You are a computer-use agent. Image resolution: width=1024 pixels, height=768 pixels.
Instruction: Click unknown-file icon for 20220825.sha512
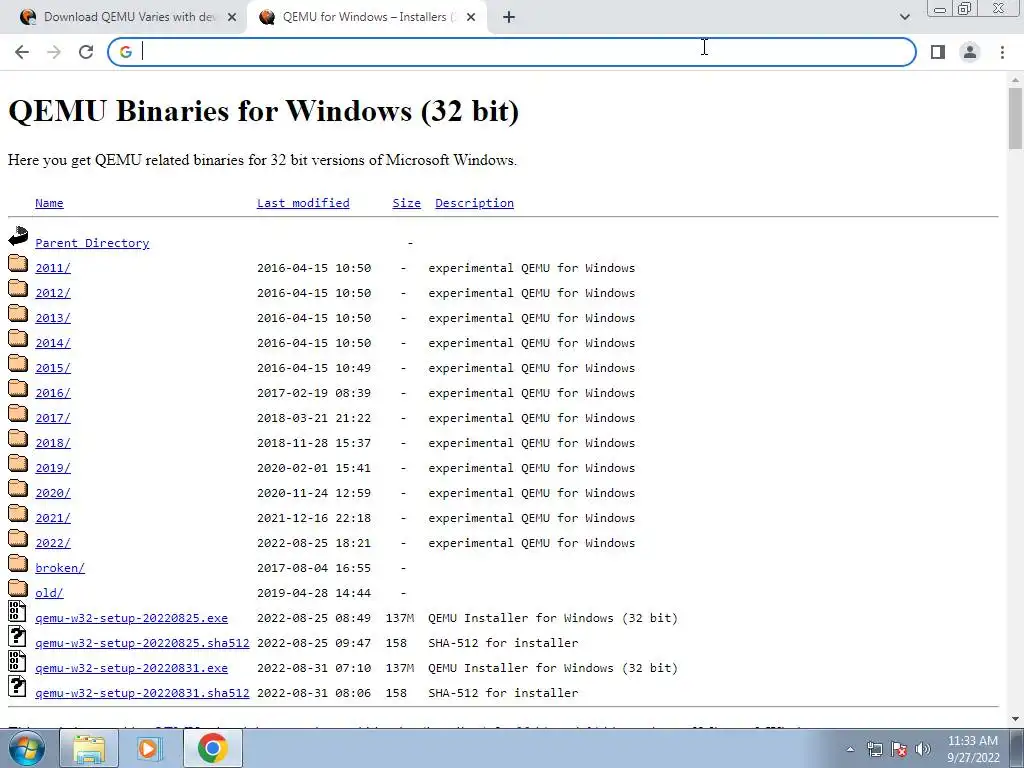(x=17, y=636)
